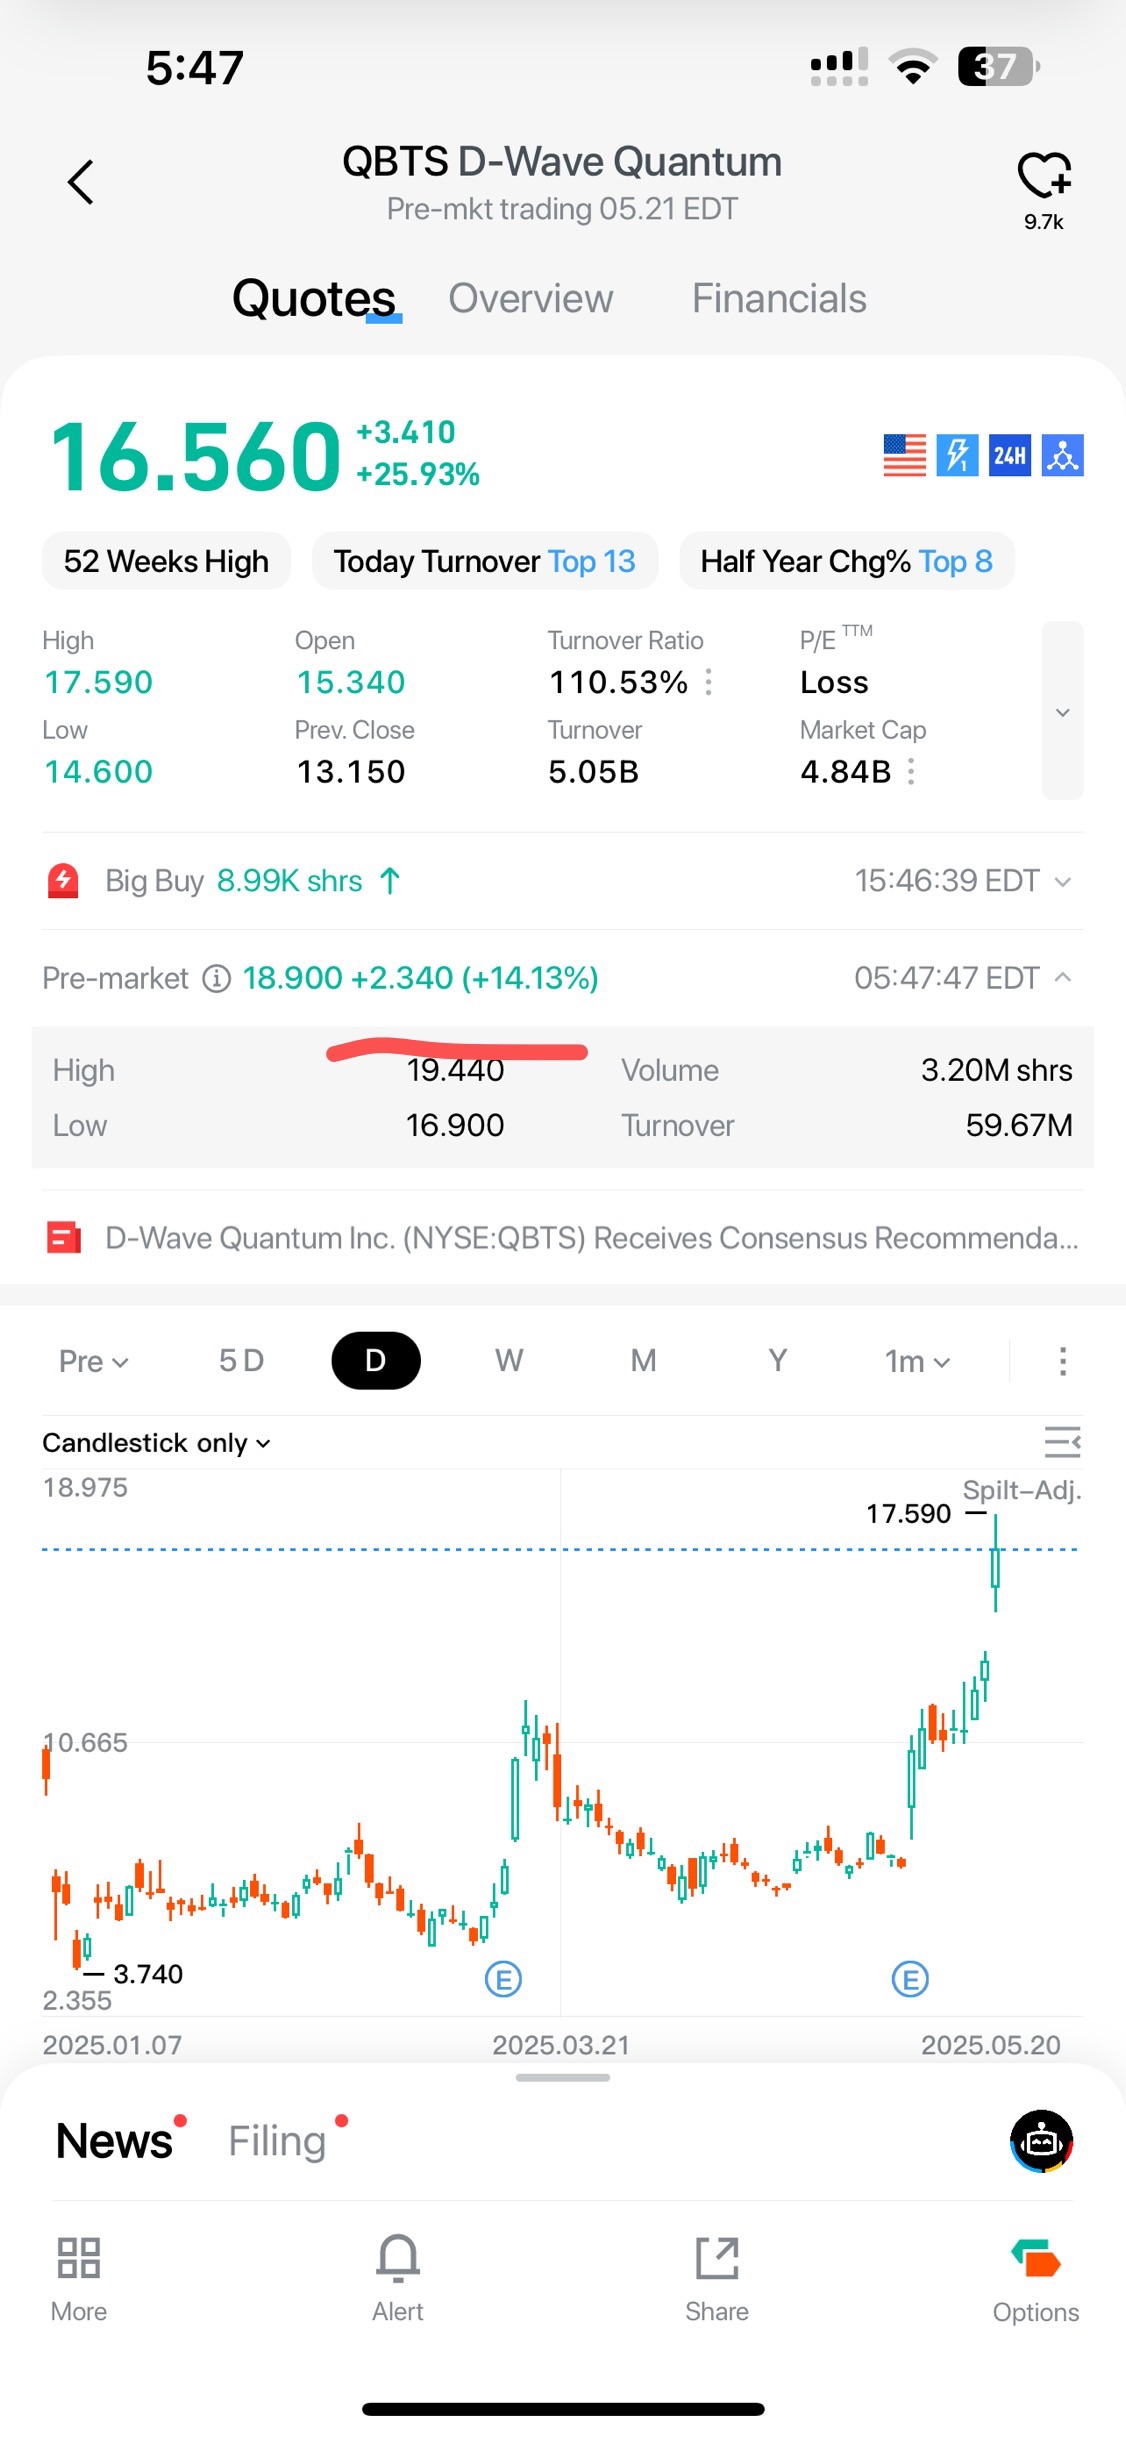Switch chart to 5D period
This screenshot has width=1126, height=2437.
tap(241, 1360)
